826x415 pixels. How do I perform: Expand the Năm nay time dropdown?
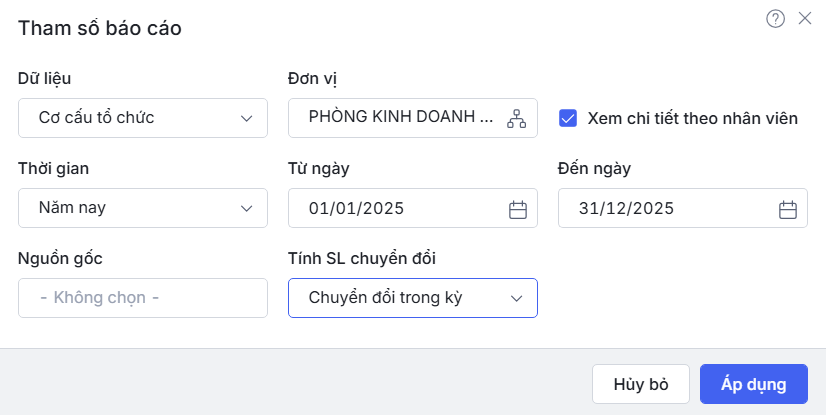[130, 208]
